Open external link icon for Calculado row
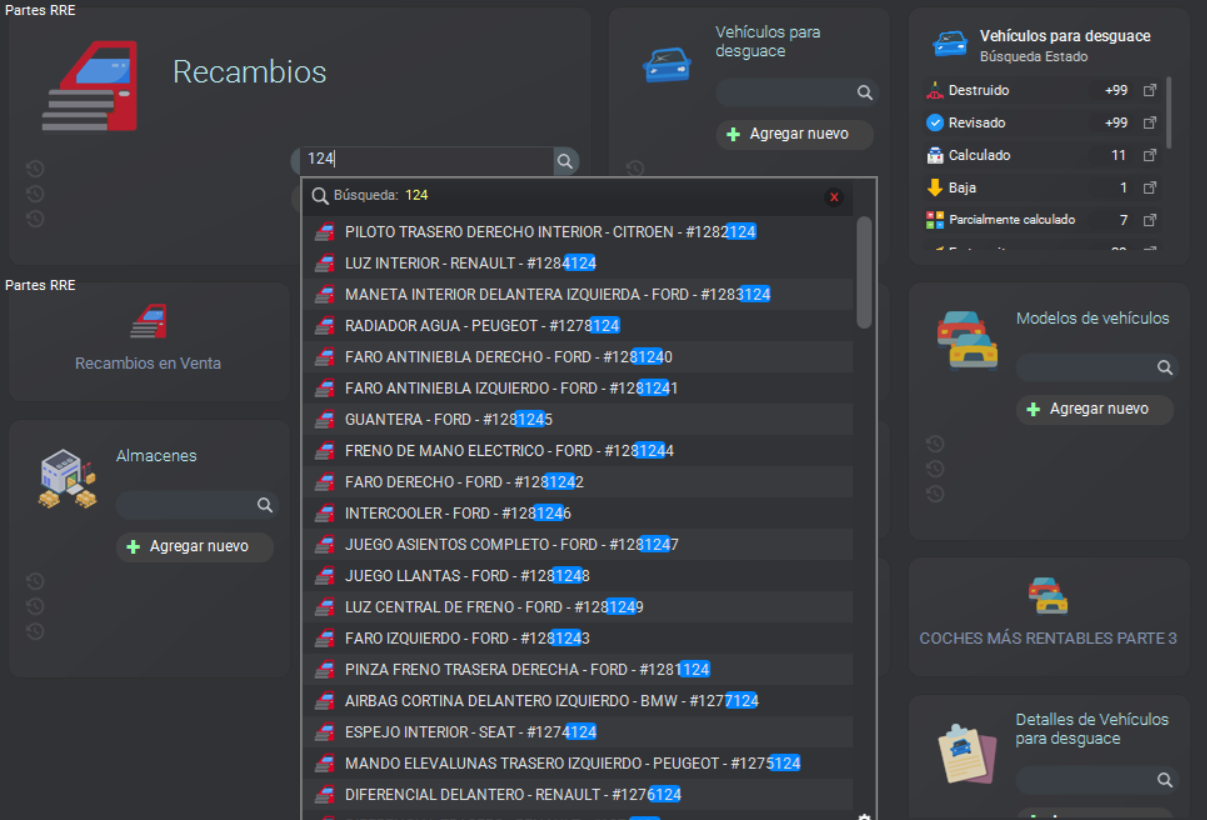1207x820 pixels. (x=1150, y=155)
